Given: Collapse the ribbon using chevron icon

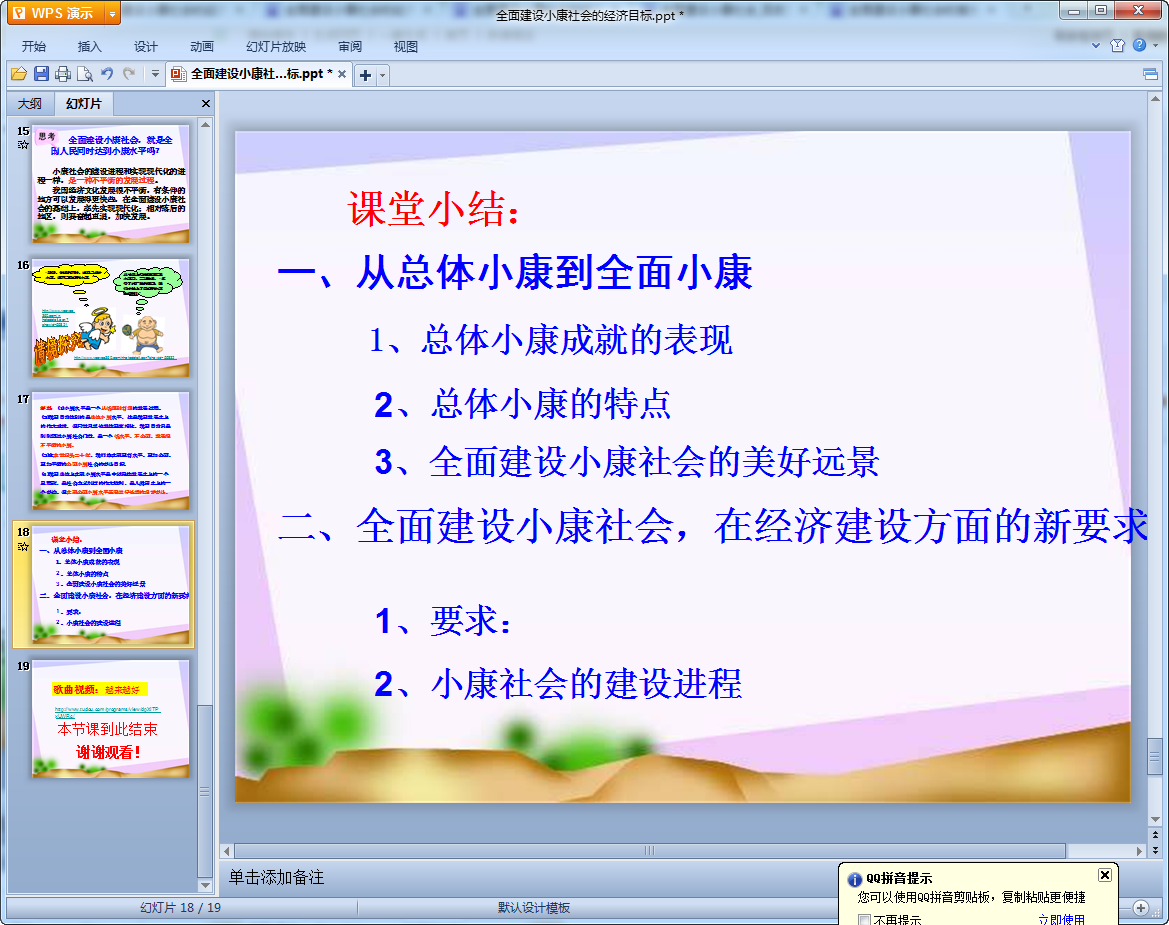Looking at the screenshot, I should (x=1096, y=45).
